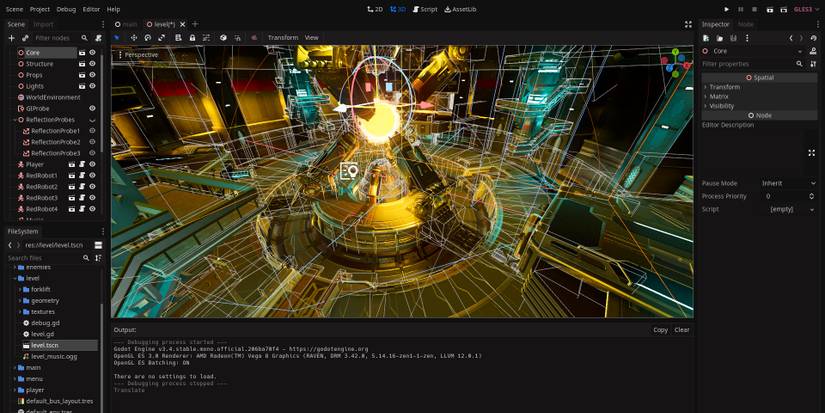The height and width of the screenshot is (413, 825).
Task: Click the Play Scene clapperboard icon
Action: (x=768, y=9)
